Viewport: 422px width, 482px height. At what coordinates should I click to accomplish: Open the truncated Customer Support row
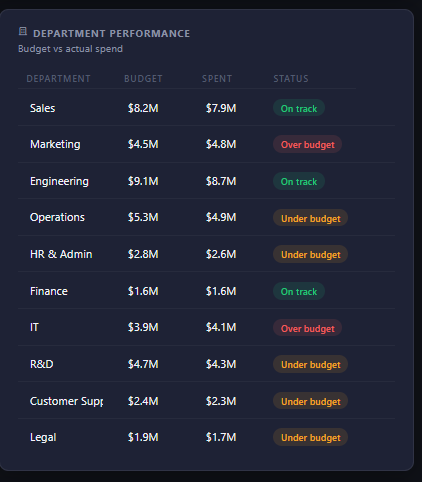[206, 400]
